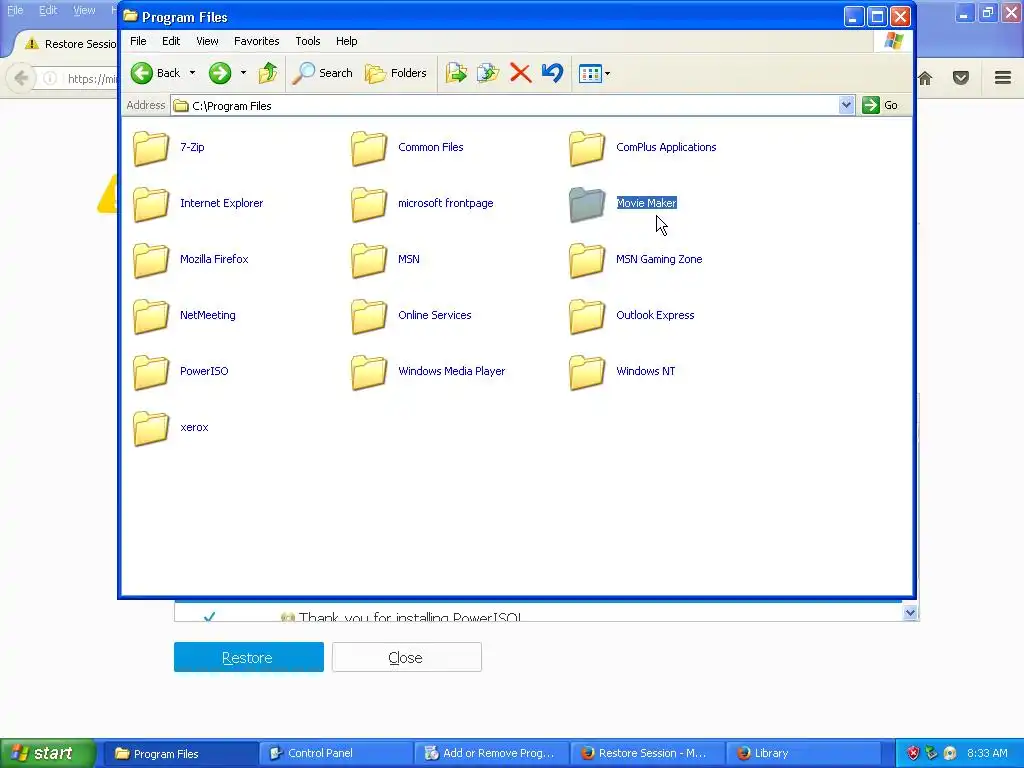Switch to Library taskbar button
The height and width of the screenshot is (768, 1024).
coord(802,753)
